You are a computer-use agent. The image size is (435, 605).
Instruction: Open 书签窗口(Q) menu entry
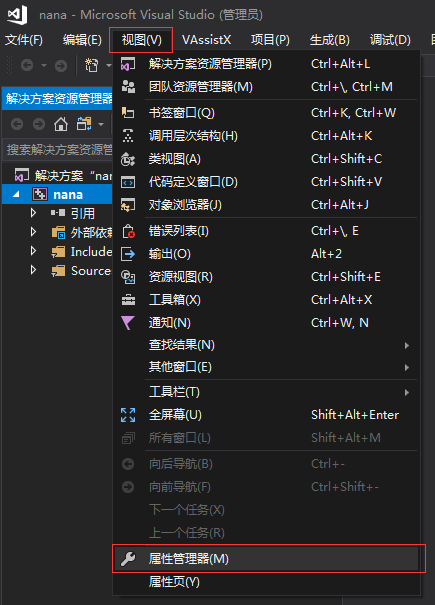266,113
